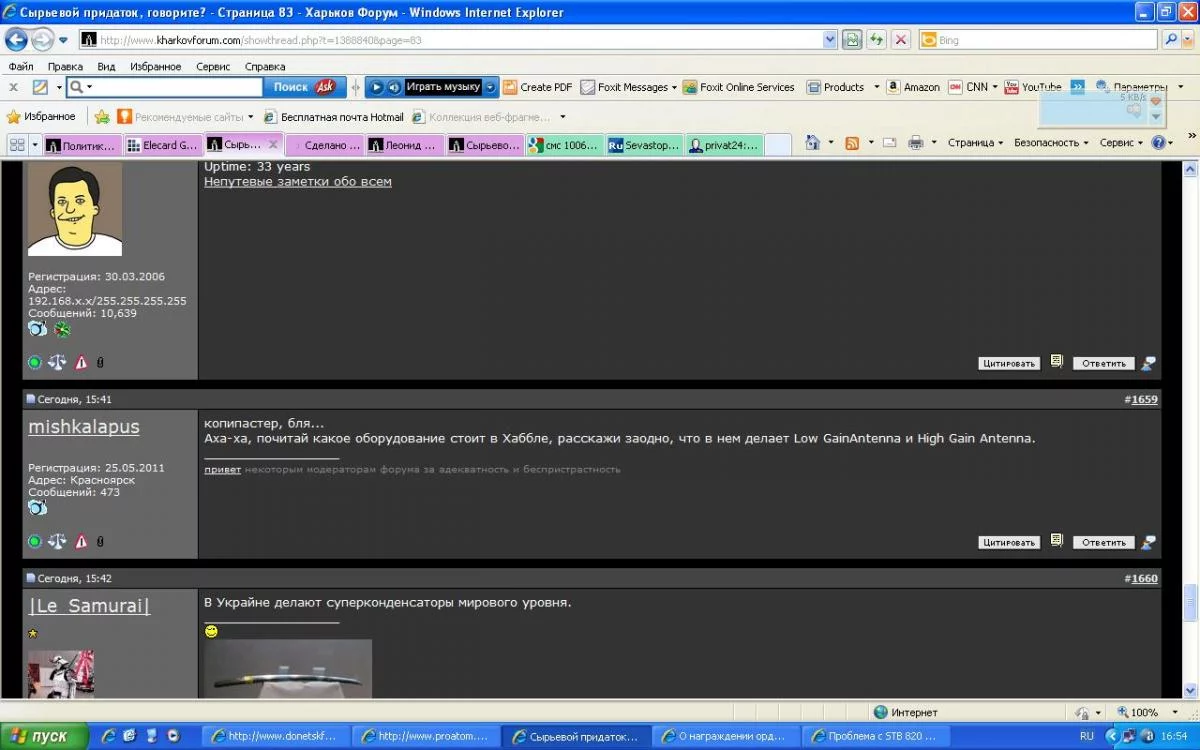This screenshot has width=1200, height=750.
Task: Click the Home icon in command bar
Action: point(812,143)
